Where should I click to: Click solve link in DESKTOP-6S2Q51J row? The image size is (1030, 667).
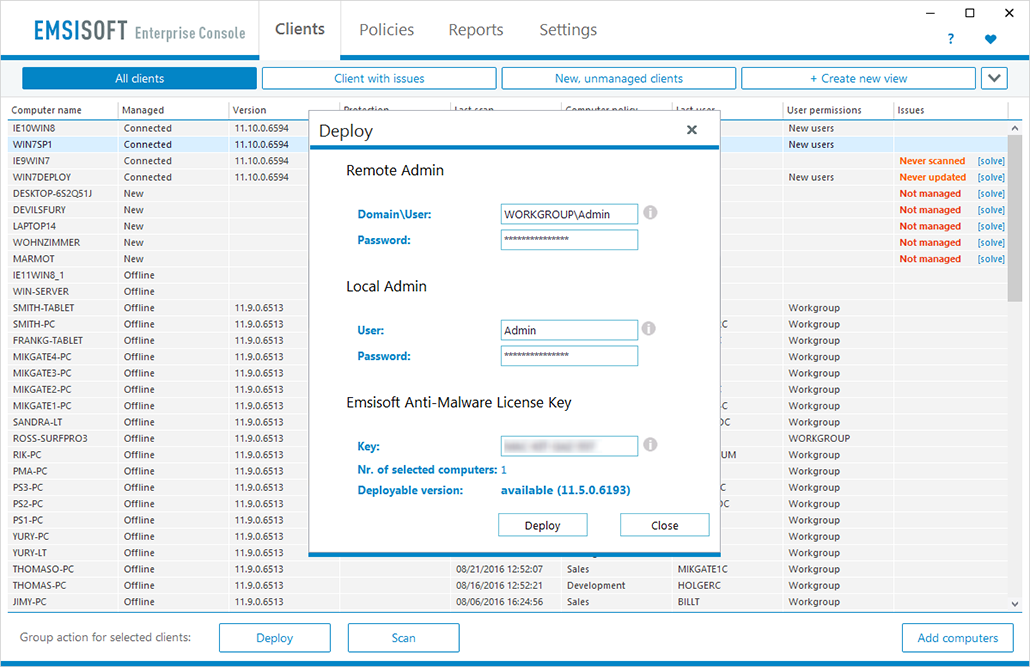(x=991, y=194)
